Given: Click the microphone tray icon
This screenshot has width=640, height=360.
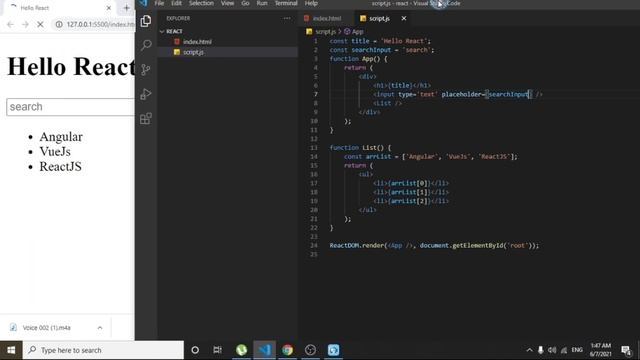Looking at the screenshot, I should [x=540, y=350].
